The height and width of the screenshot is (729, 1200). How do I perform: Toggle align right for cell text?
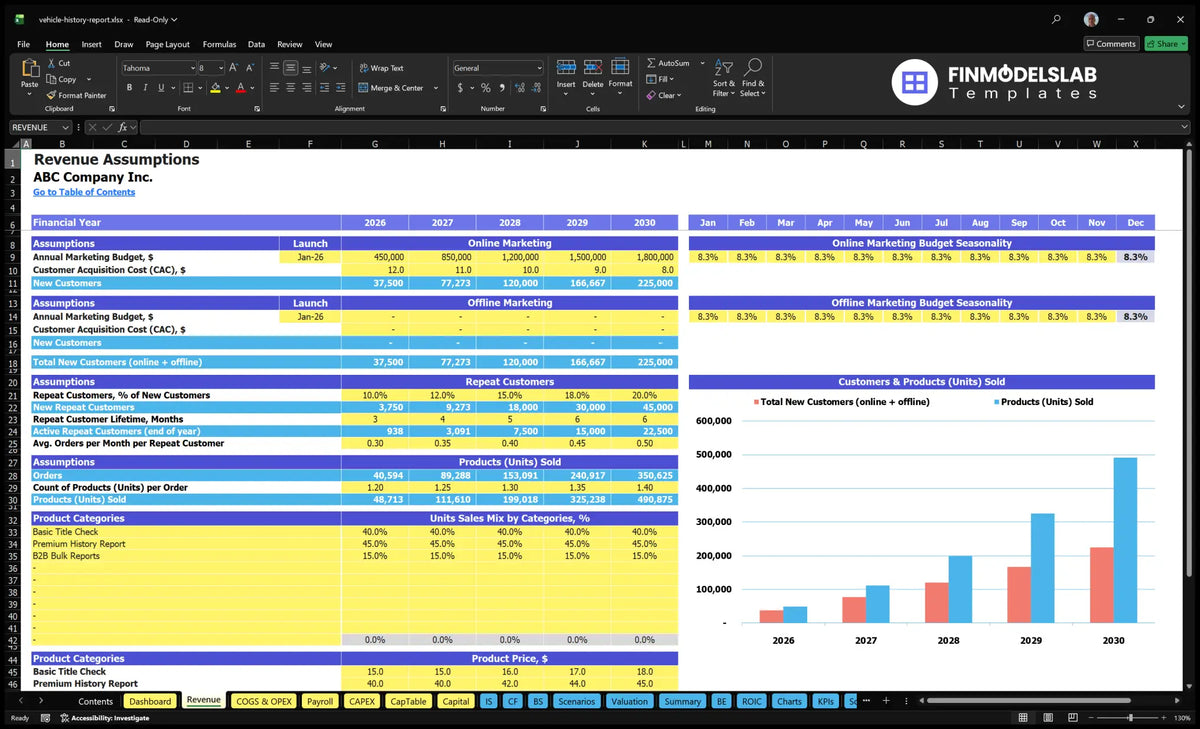(x=307, y=88)
